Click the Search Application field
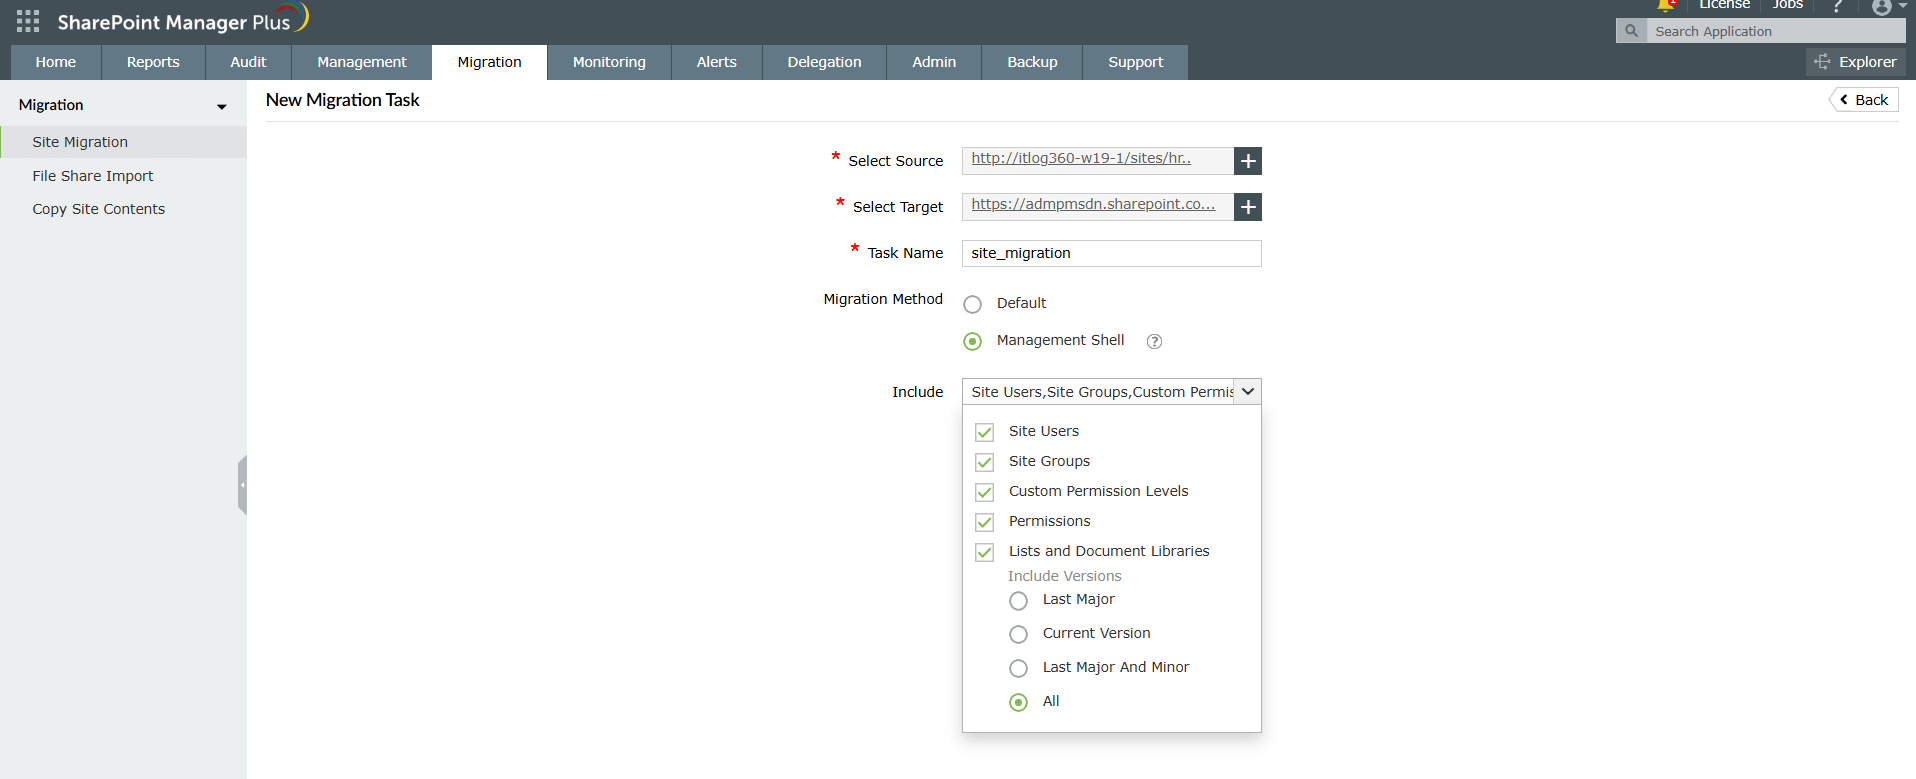The height and width of the screenshot is (779, 1916). click(1775, 31)
